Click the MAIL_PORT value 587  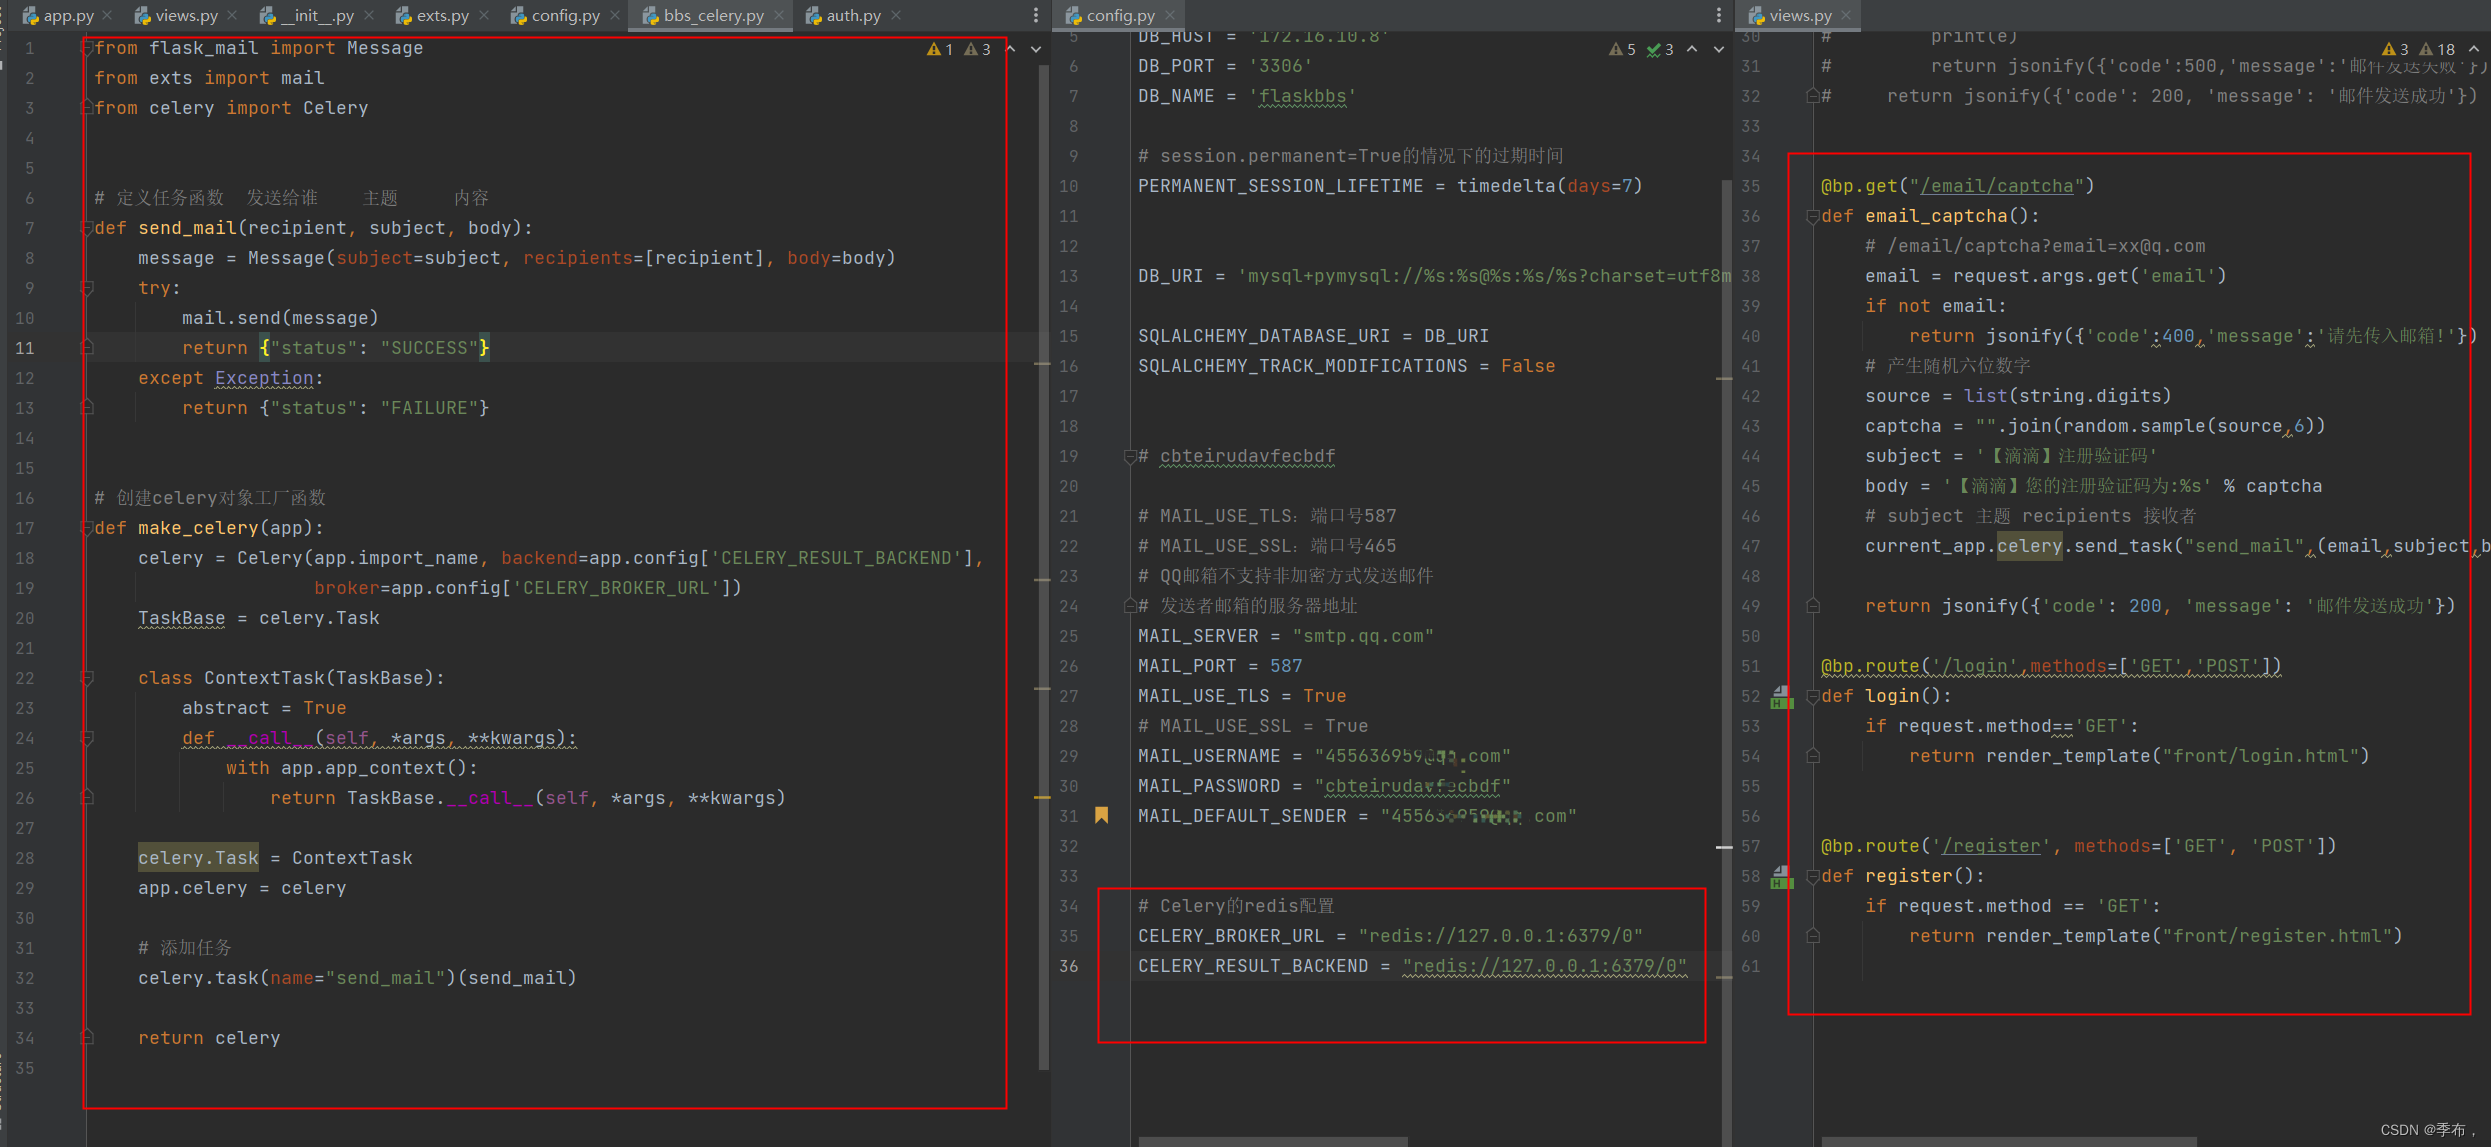(x=1286, y=666)
